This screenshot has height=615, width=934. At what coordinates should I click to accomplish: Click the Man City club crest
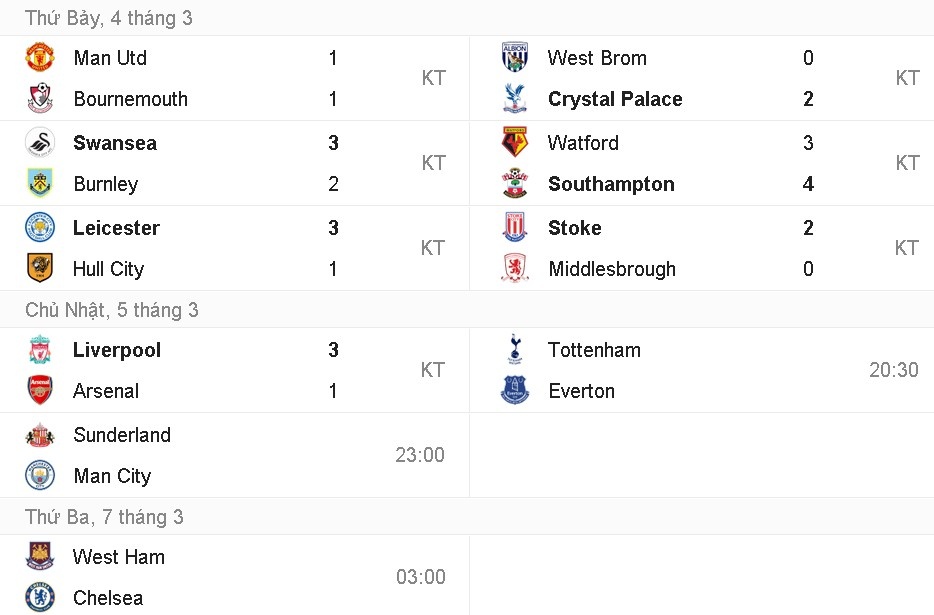(40, 476)
